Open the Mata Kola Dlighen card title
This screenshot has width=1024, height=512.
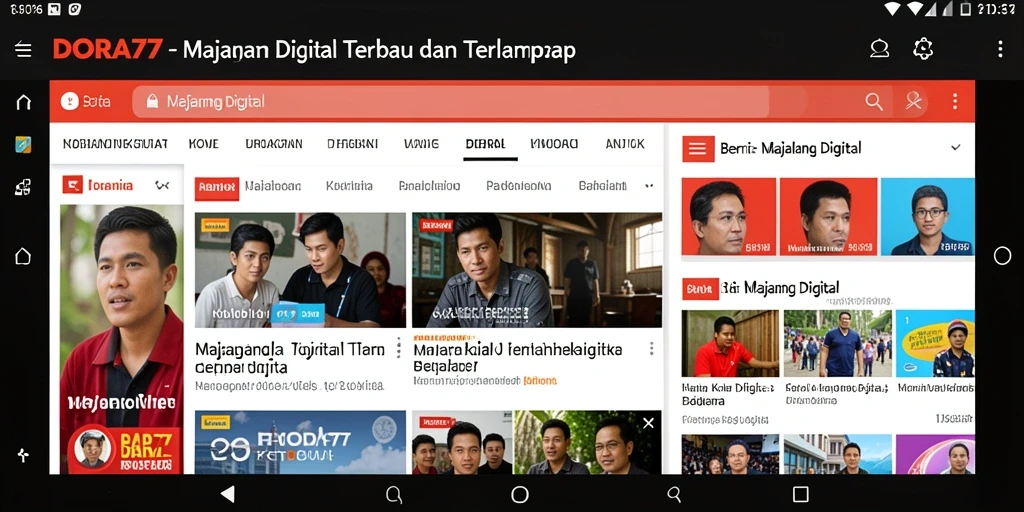click(728, 394)
